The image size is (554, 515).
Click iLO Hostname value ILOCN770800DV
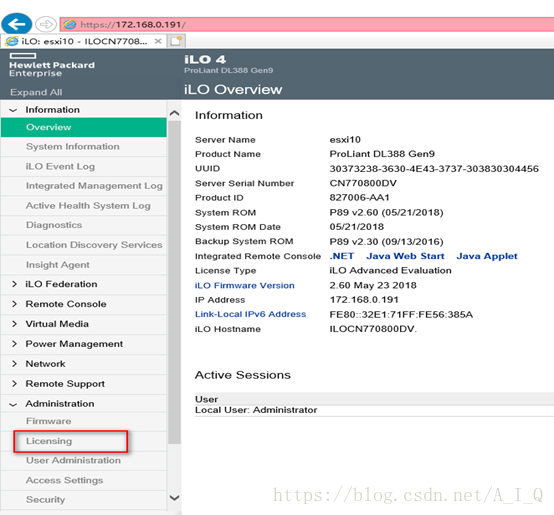pos(373,329)
